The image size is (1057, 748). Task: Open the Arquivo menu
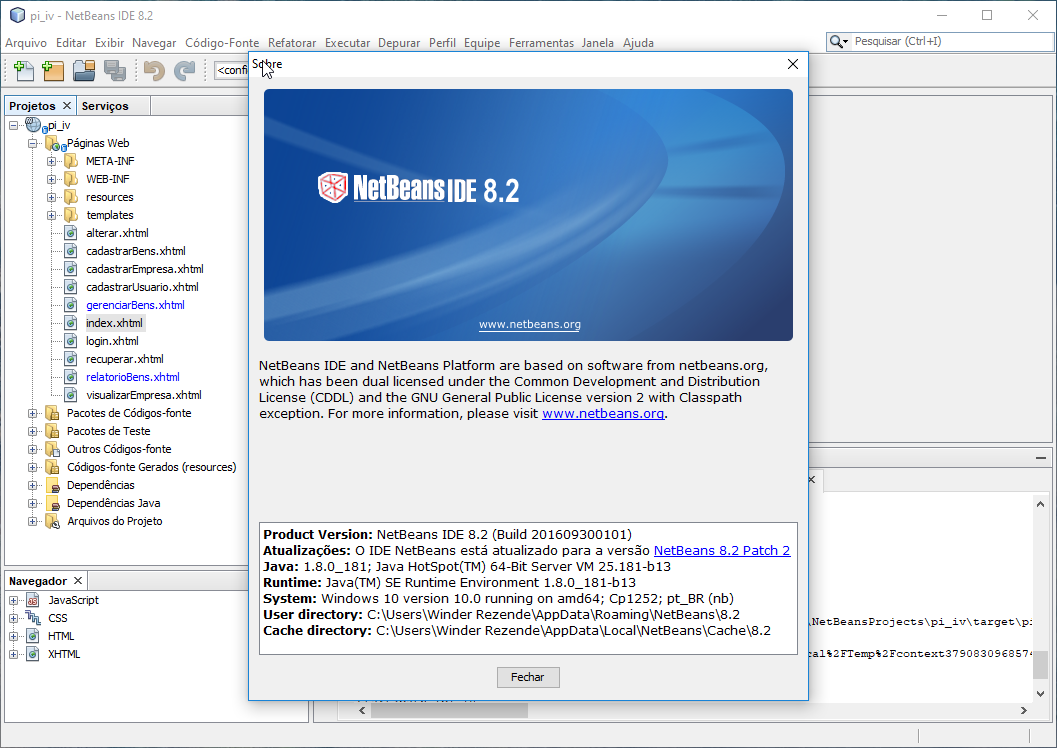pyautogui.click(x=26, y=42)
